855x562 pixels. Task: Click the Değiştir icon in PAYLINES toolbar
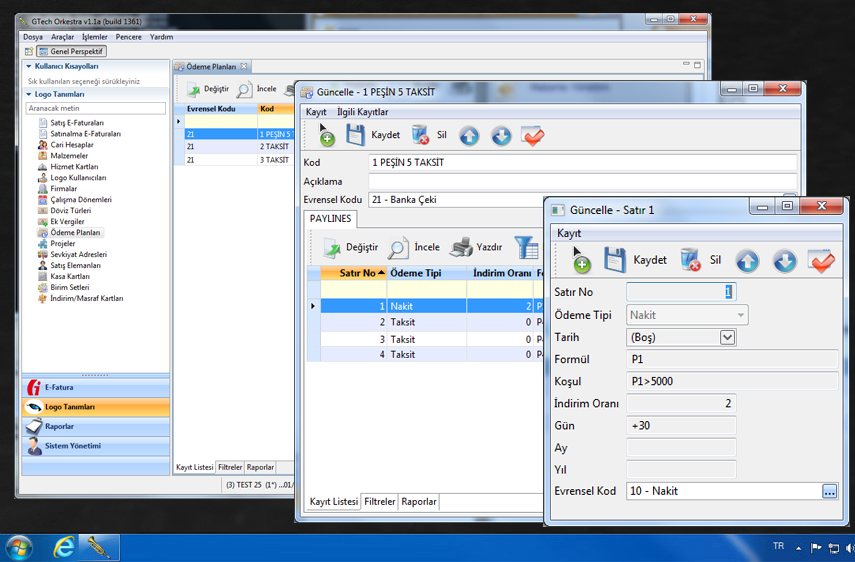tap(331, 247)
